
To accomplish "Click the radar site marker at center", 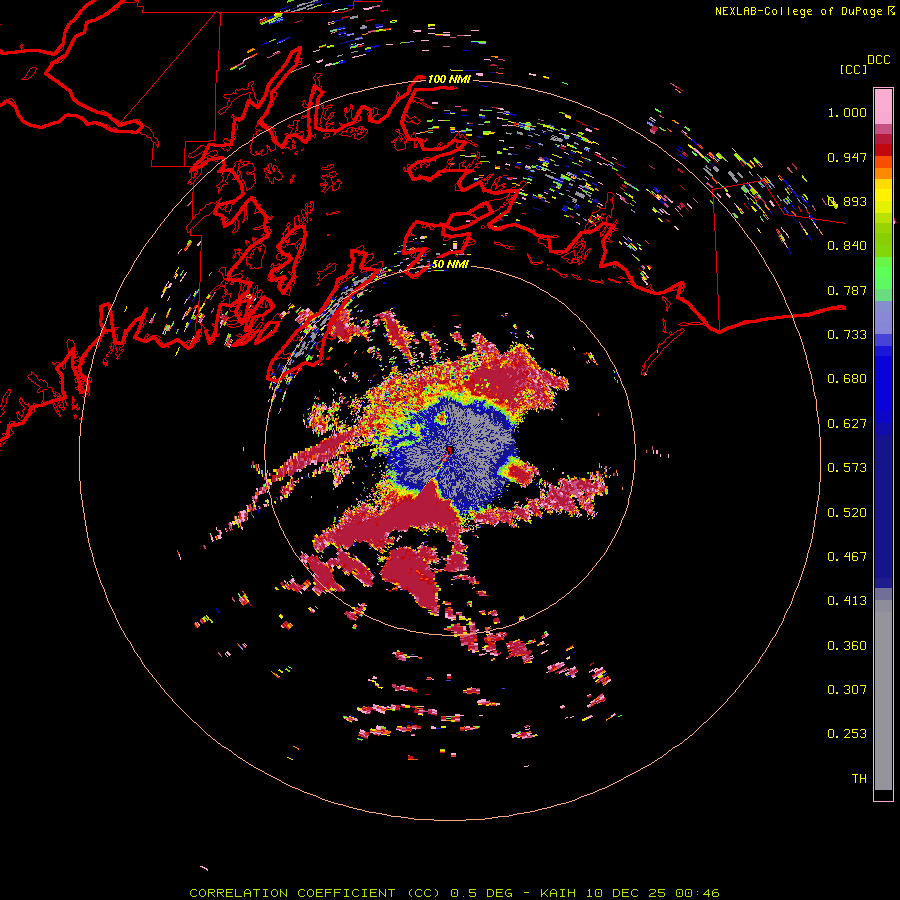I will [450, 450].
